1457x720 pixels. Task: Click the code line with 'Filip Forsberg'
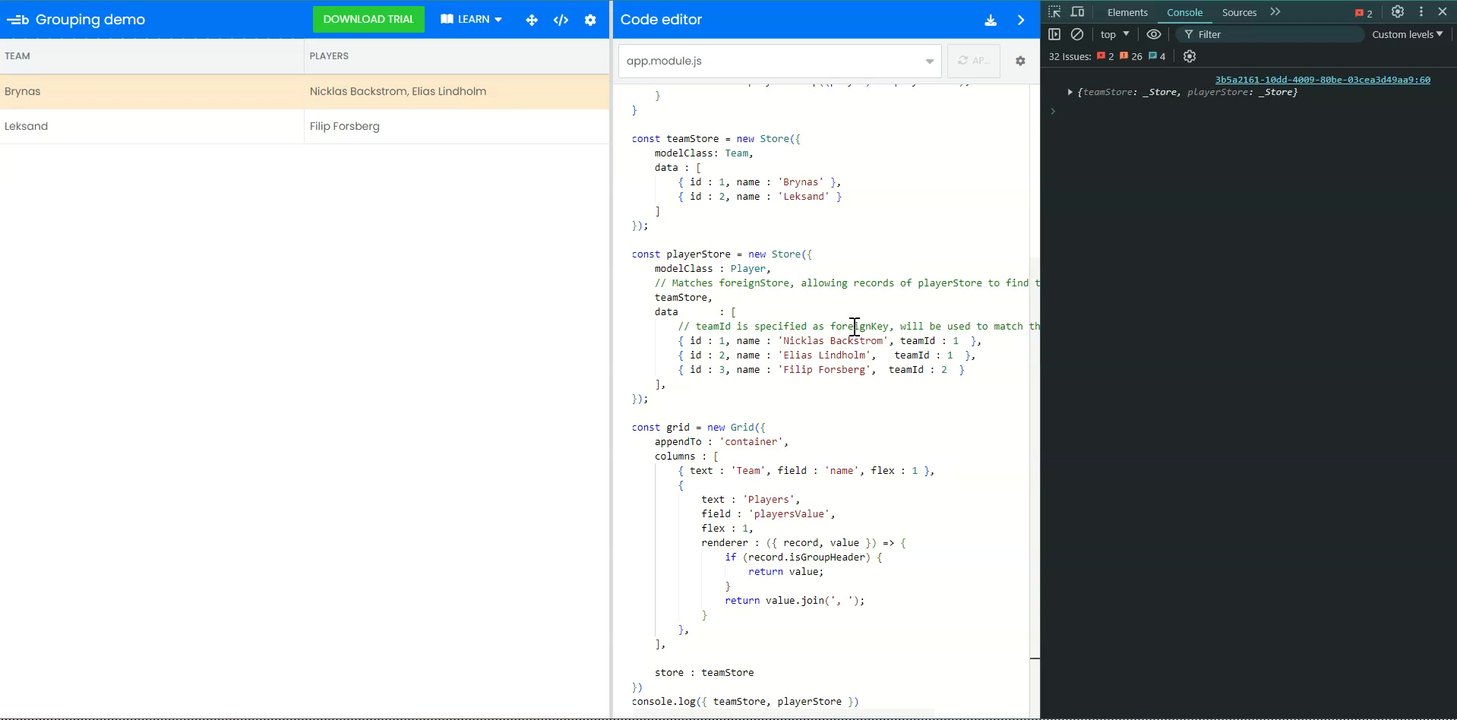click(x=821, y=369)
